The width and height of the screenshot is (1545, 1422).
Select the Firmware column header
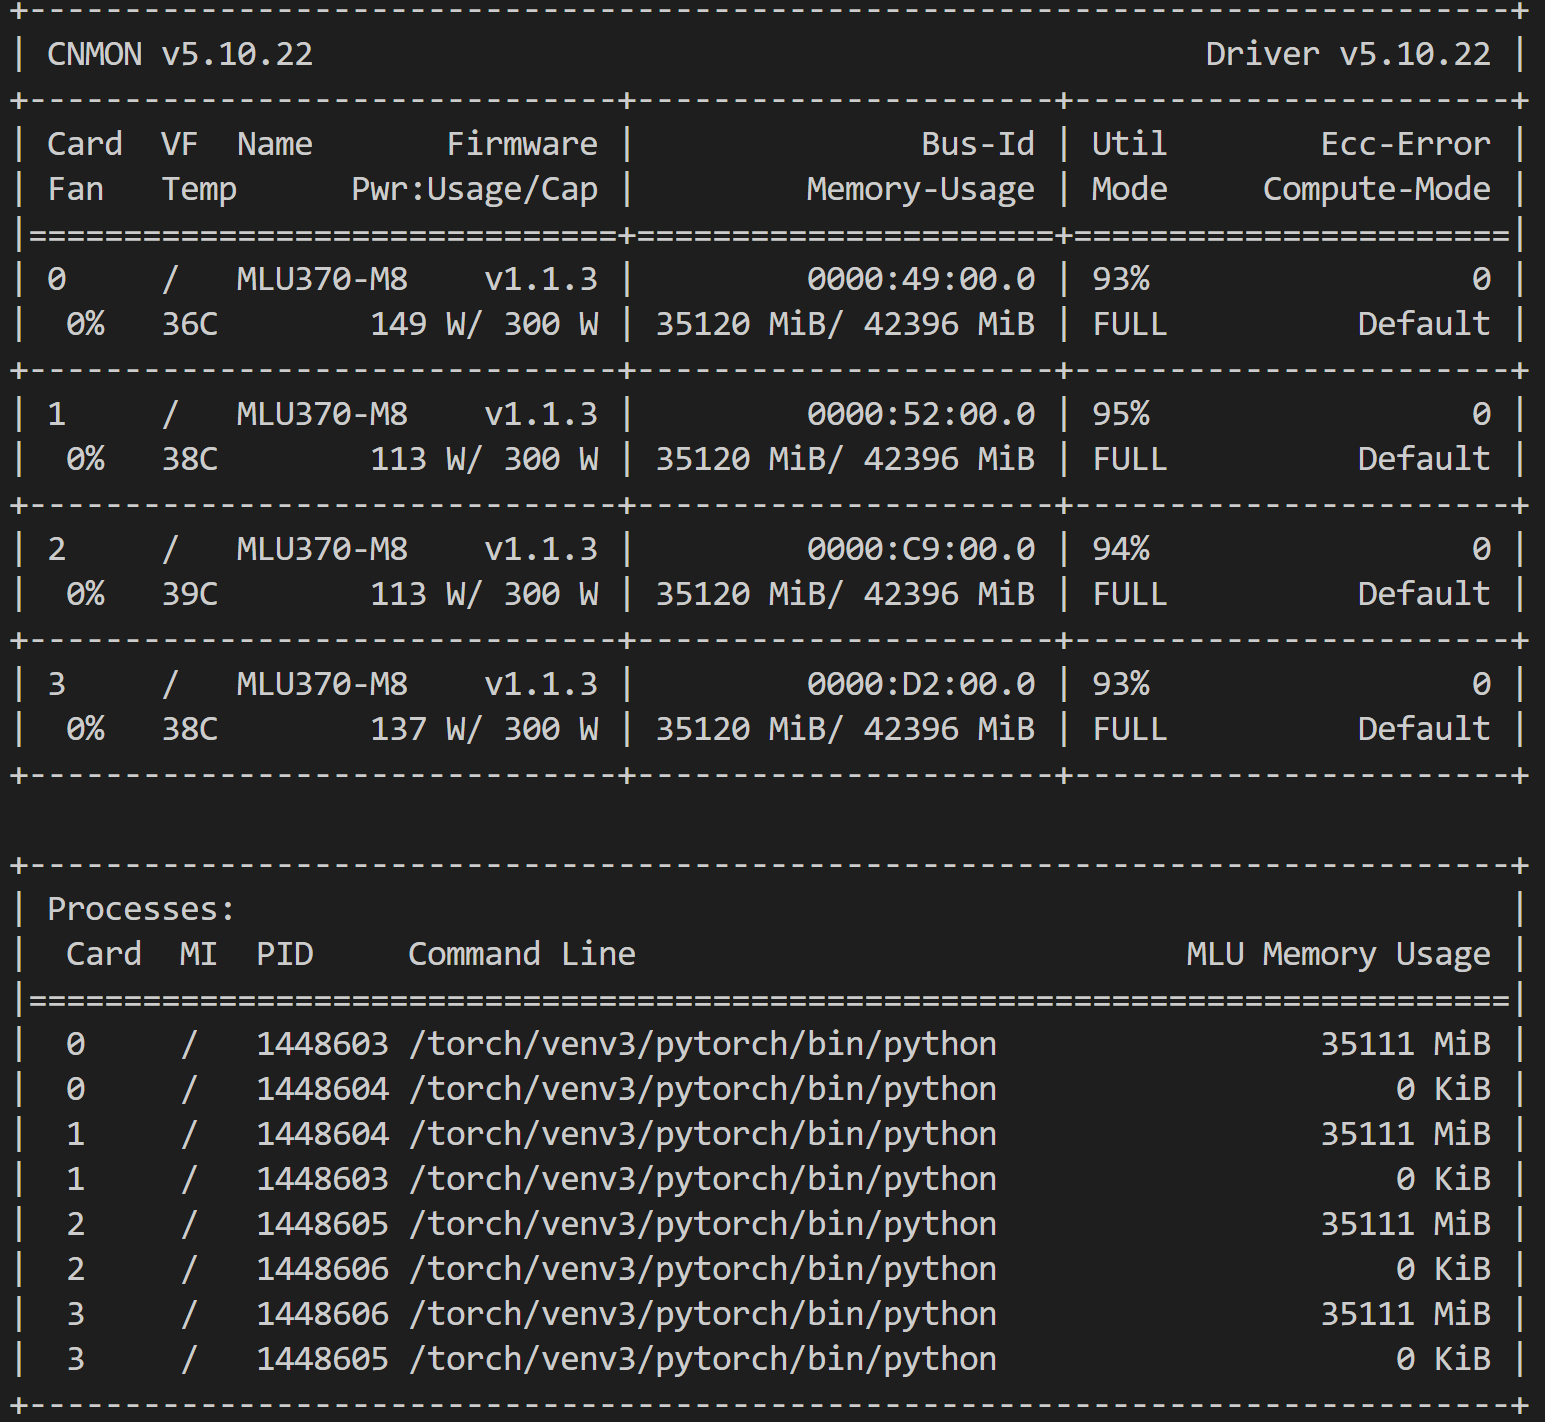coord(522,144)
